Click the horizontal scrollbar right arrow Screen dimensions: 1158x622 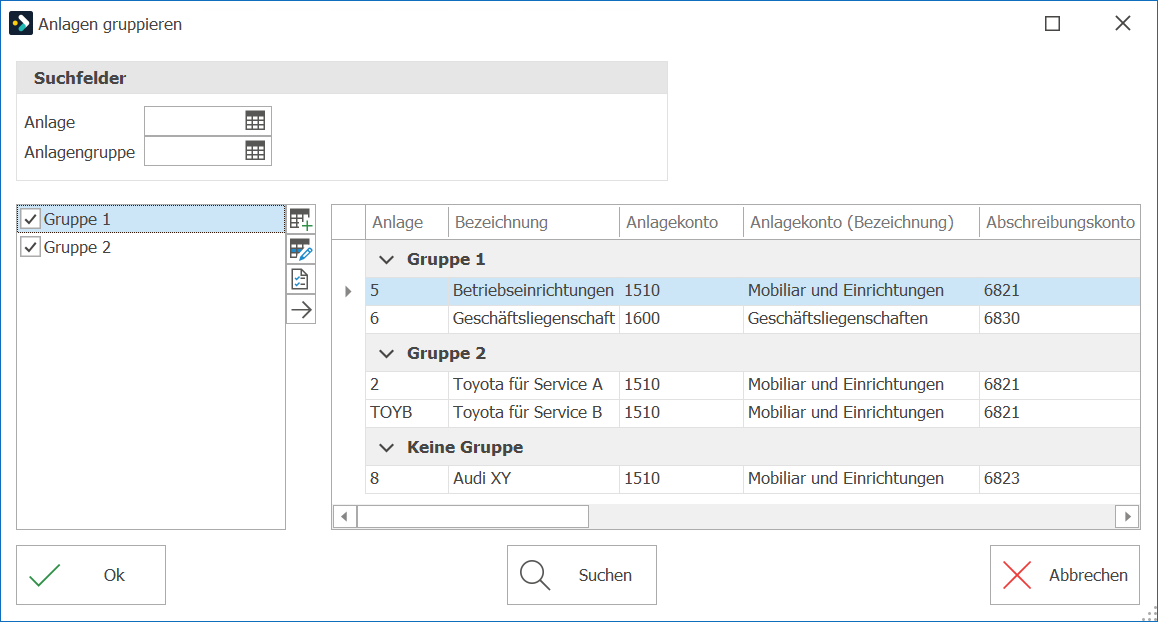(1127, 516)
